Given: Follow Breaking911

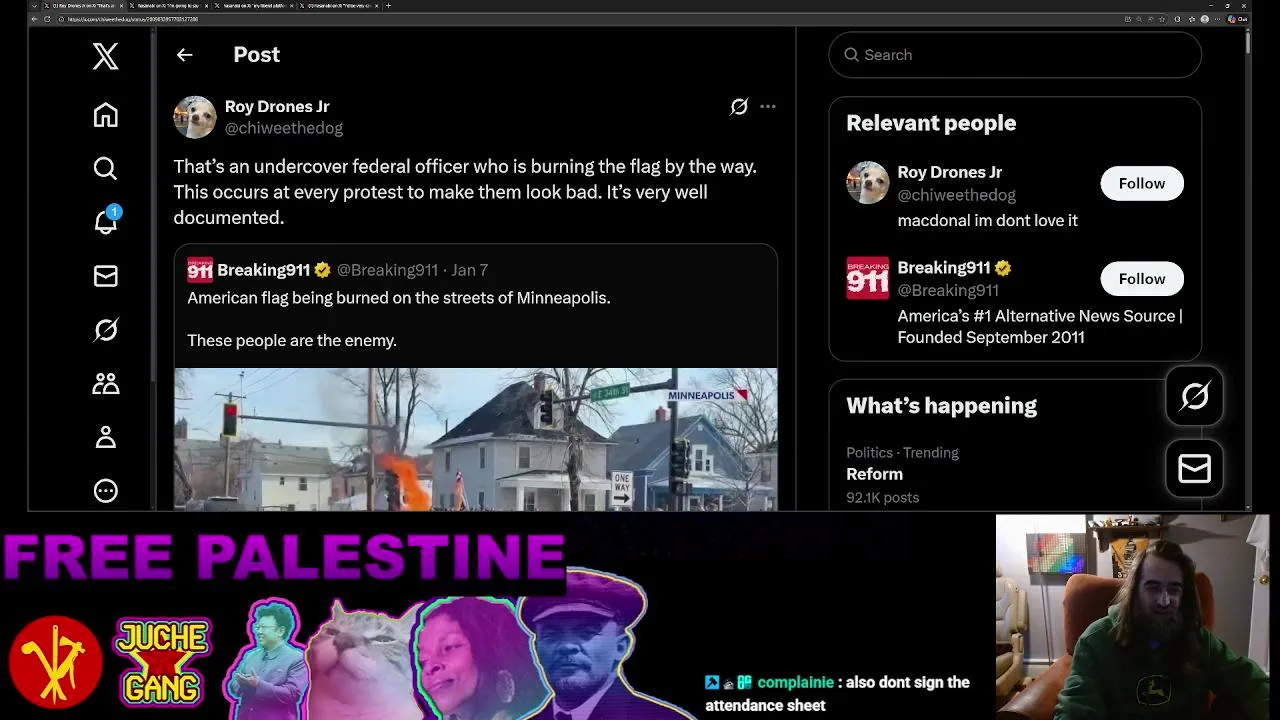Looking at the screenshot, I should (x=1142, y=279).
